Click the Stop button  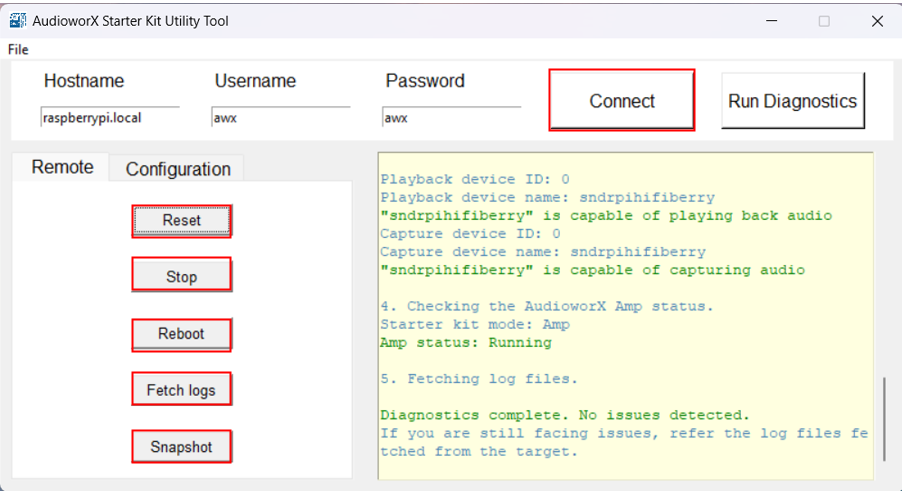pyautogui.click(x=181, y=276)
